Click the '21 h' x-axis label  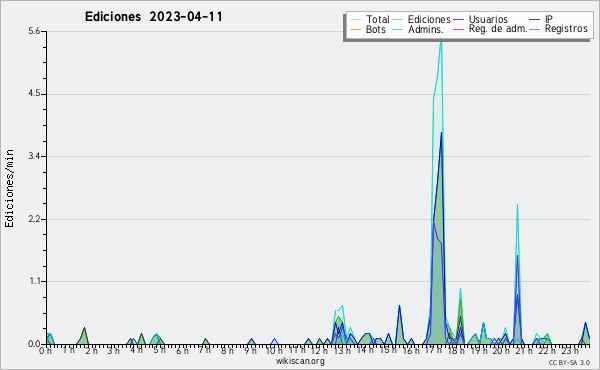tap(523, 350)
